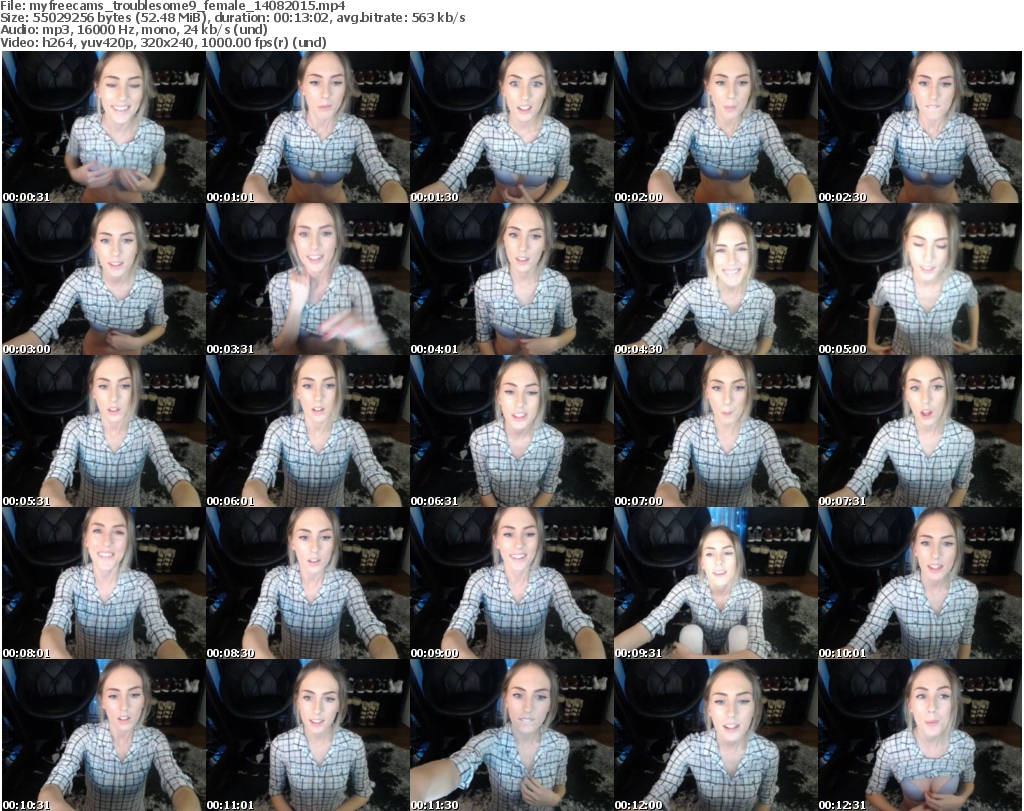The image size is (1024, 811).
Task: Select the thumbnail stamped 00:01:30
Action: point(511,127)
